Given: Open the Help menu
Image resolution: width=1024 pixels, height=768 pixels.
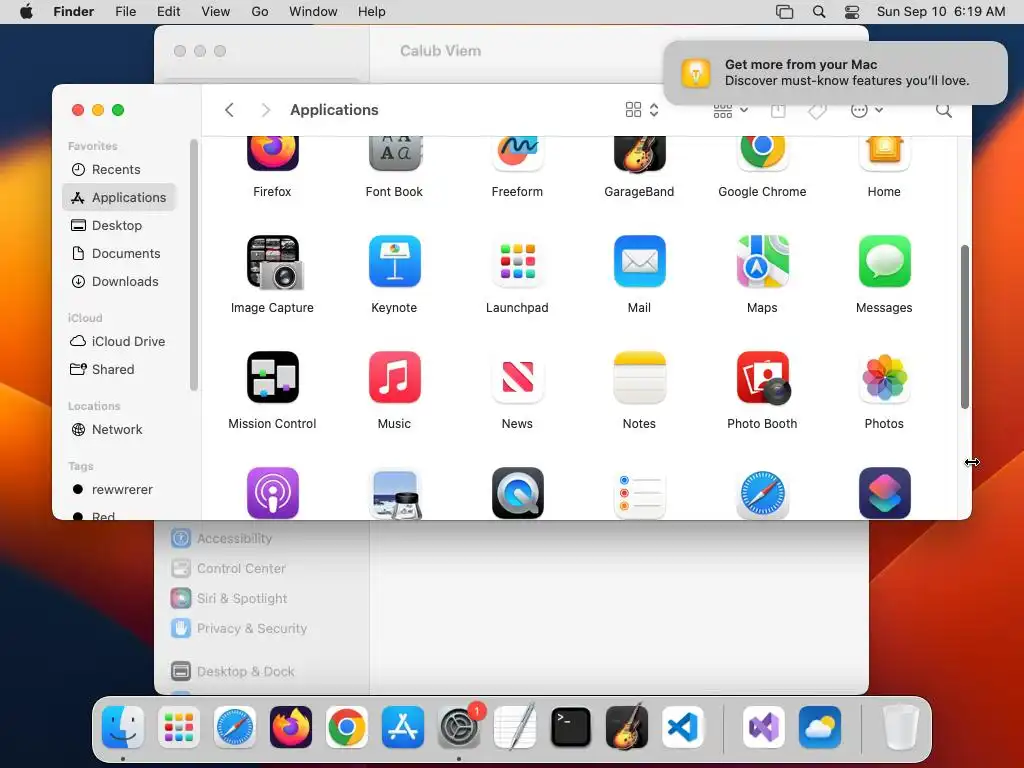Looking at the screenshot, I should [x=372, y=12].
